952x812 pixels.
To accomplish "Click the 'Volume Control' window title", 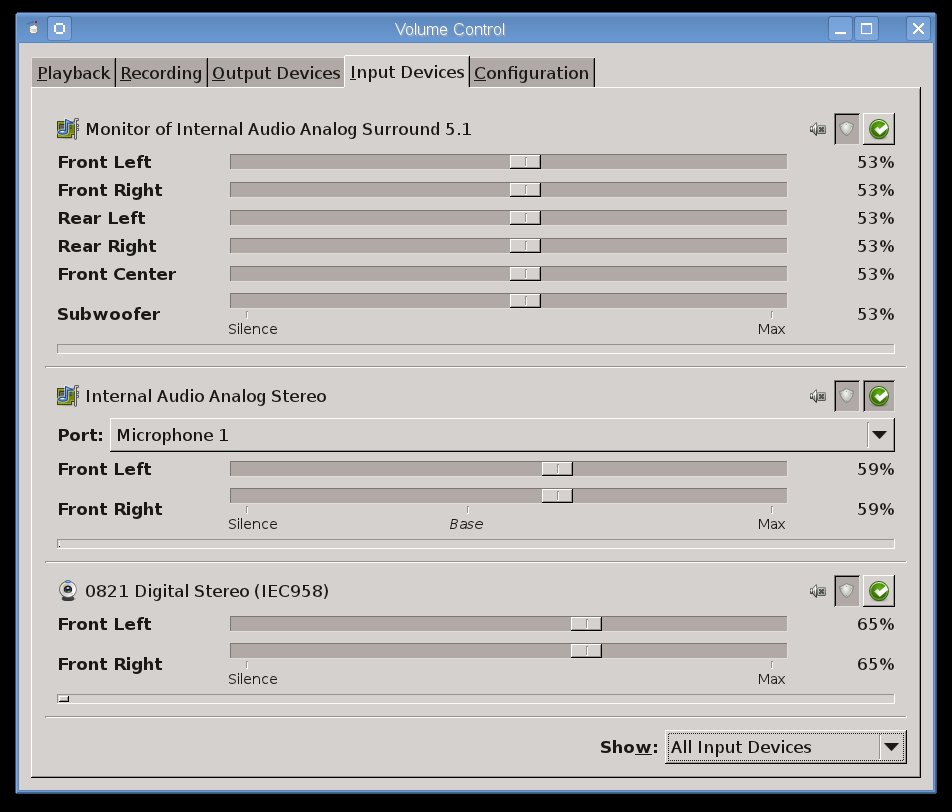I will click(x=450, y=29).
